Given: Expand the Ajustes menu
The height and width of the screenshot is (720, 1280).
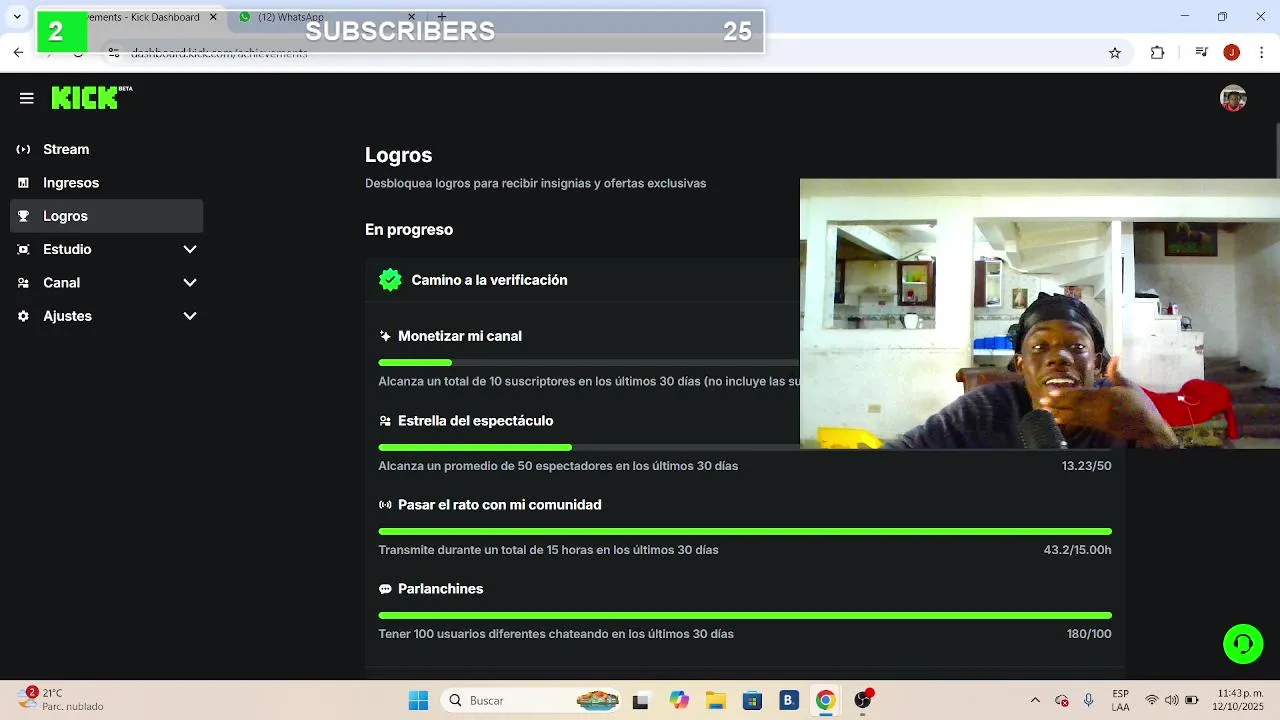Looking at the screenshot, I should (x=190, y=316).
